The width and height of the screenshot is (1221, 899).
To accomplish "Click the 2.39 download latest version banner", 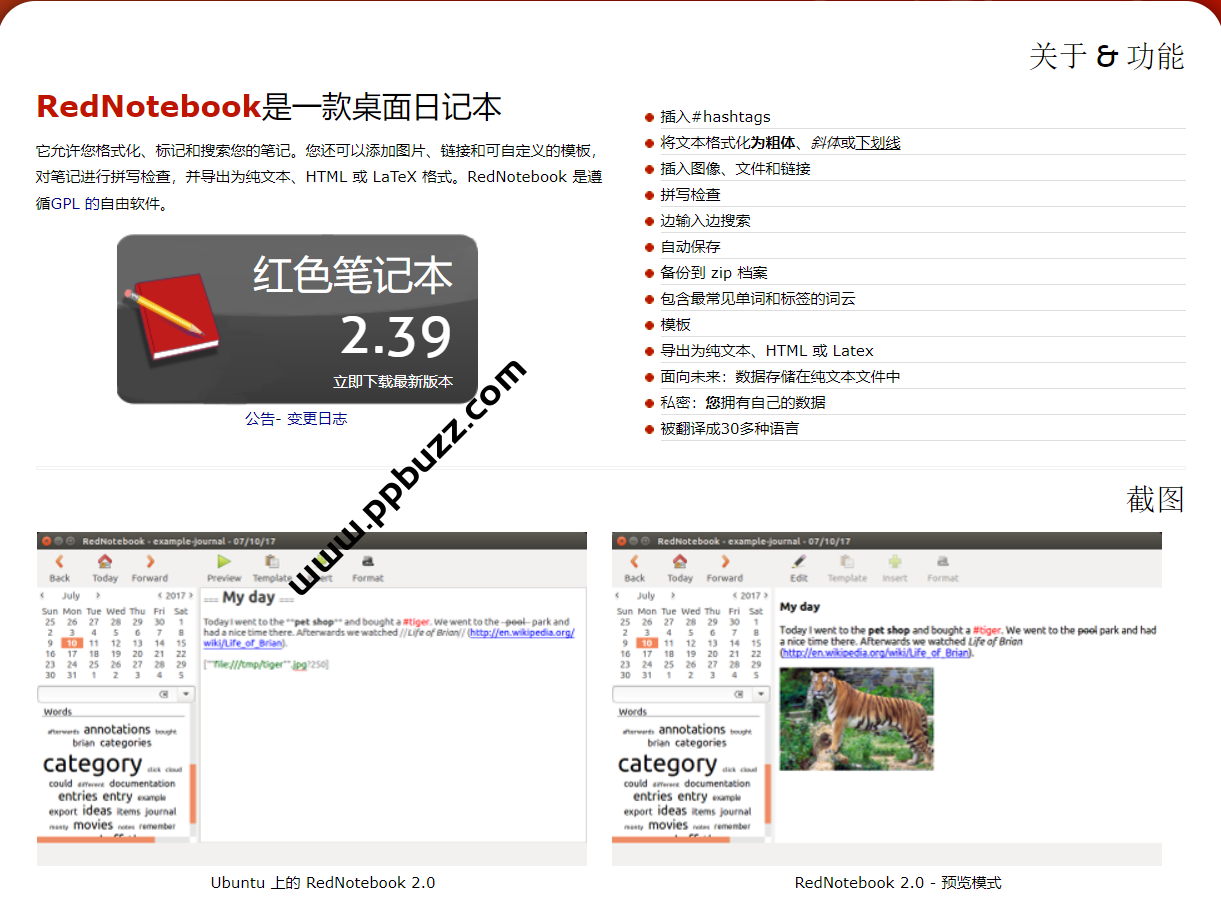I will click(x=297, y=319).
